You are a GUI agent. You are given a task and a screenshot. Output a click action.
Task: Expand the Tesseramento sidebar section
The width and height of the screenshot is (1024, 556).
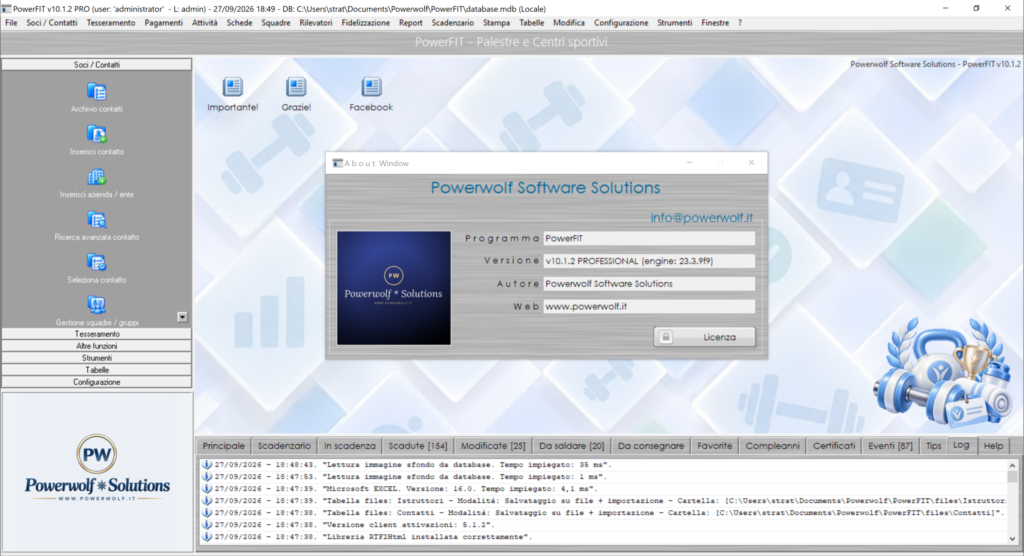click(97, 334)
